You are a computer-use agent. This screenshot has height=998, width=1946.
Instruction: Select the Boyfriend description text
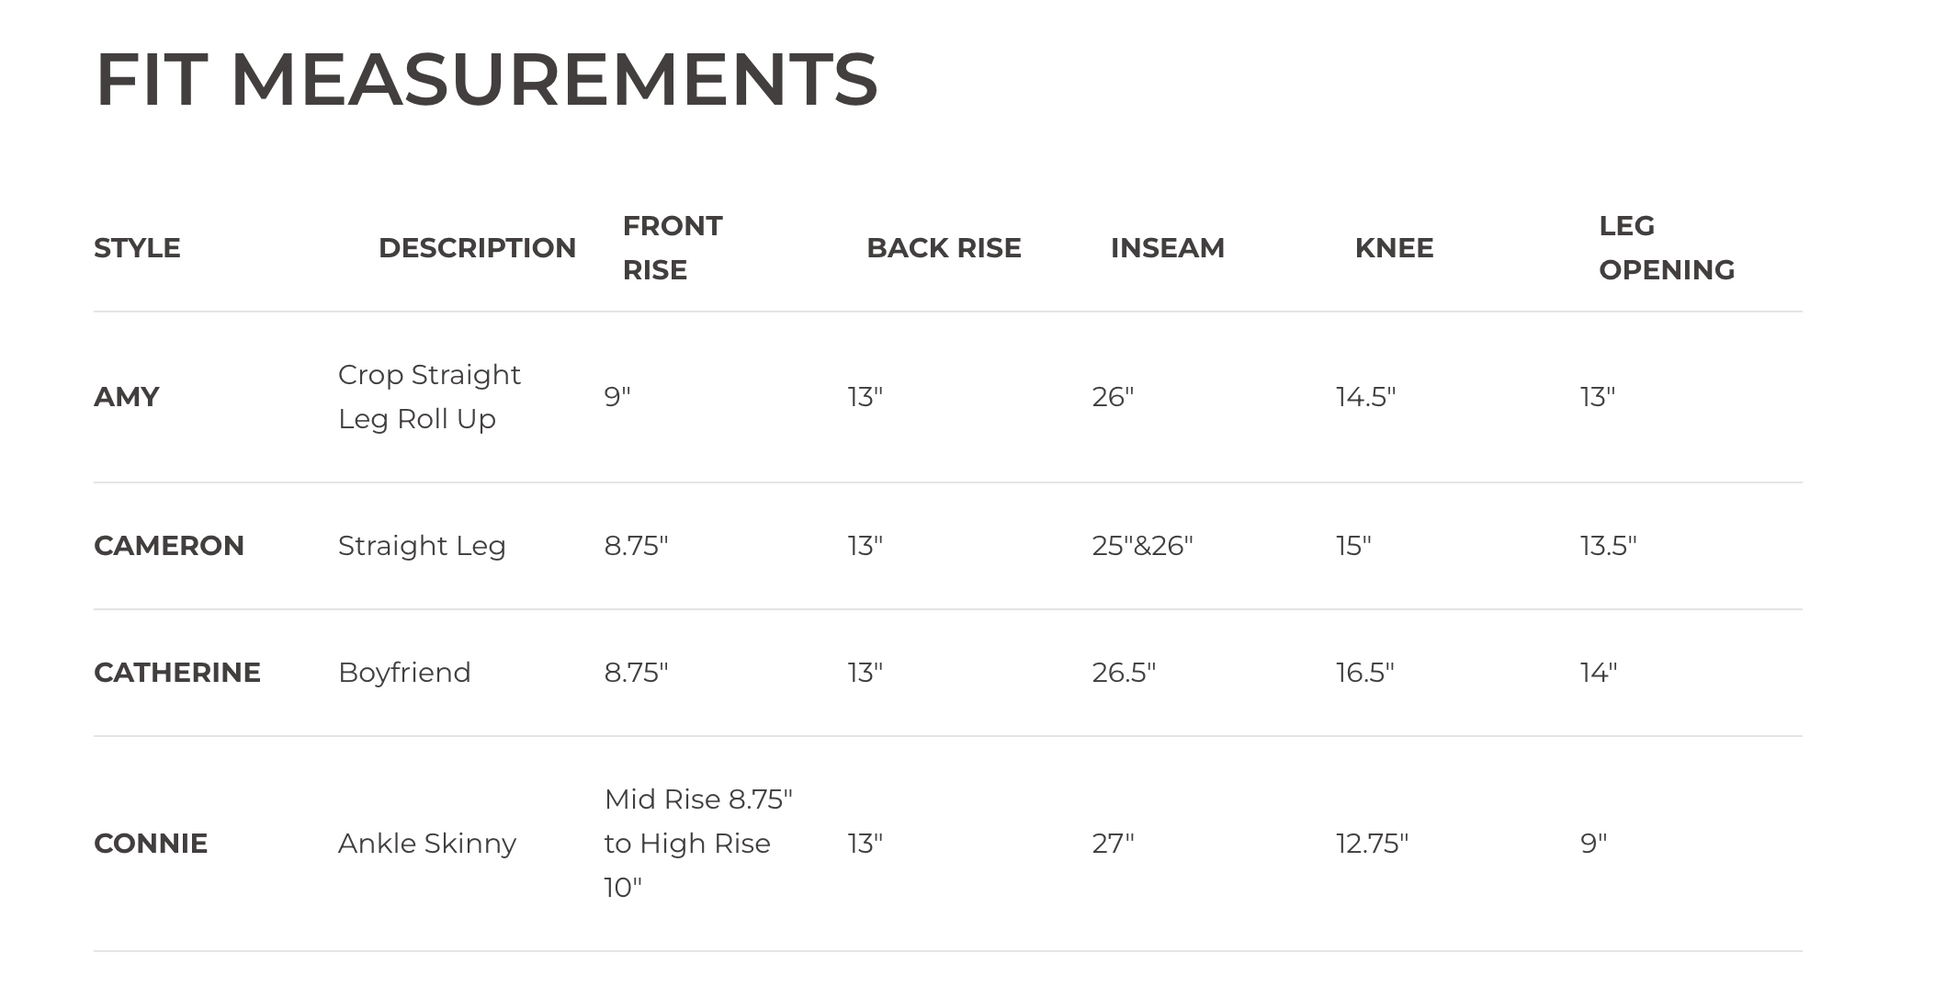coord(404,673)
